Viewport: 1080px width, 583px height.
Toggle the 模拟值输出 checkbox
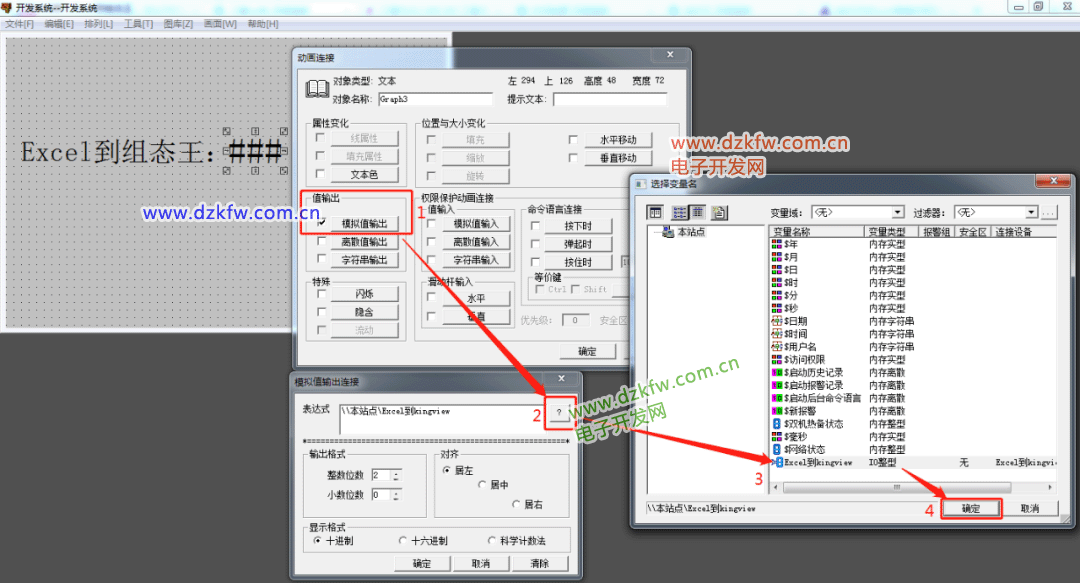pyautogui.click(x=321, y=224)
